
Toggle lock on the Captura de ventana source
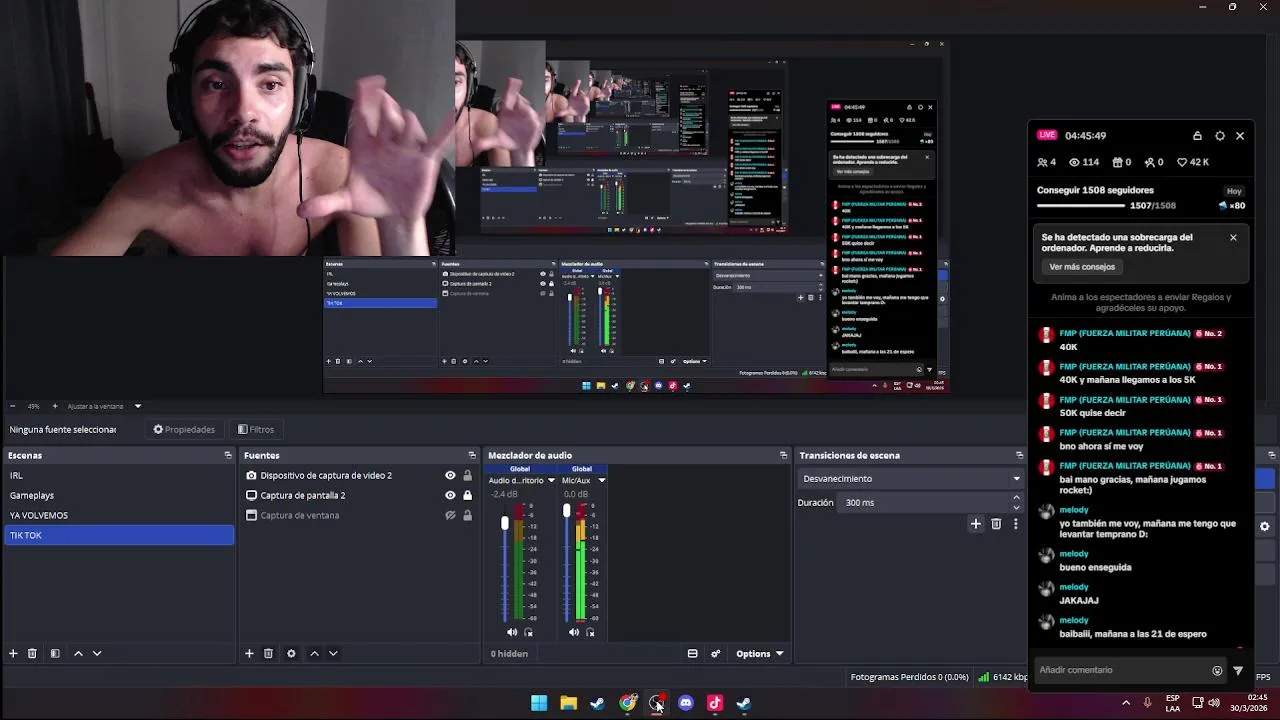[x=467, y=515]
